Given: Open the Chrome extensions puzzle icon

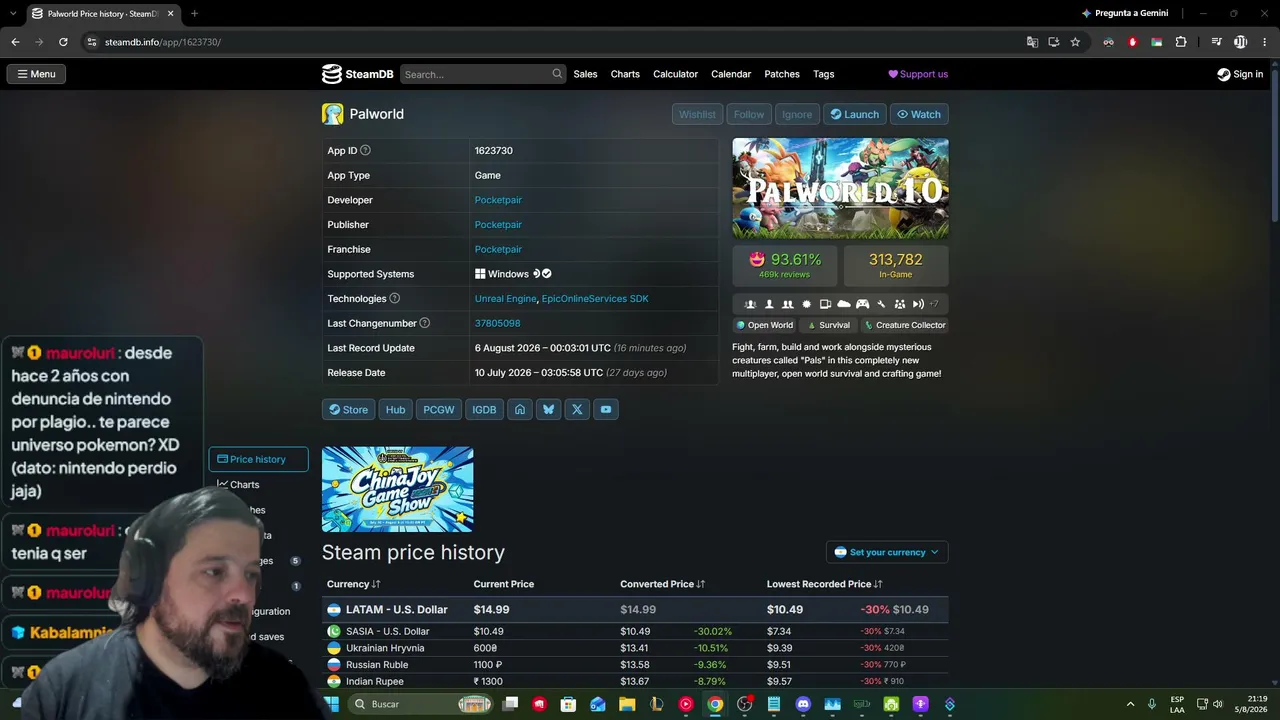Looking at the screenshot, I should click(1181, 42).
